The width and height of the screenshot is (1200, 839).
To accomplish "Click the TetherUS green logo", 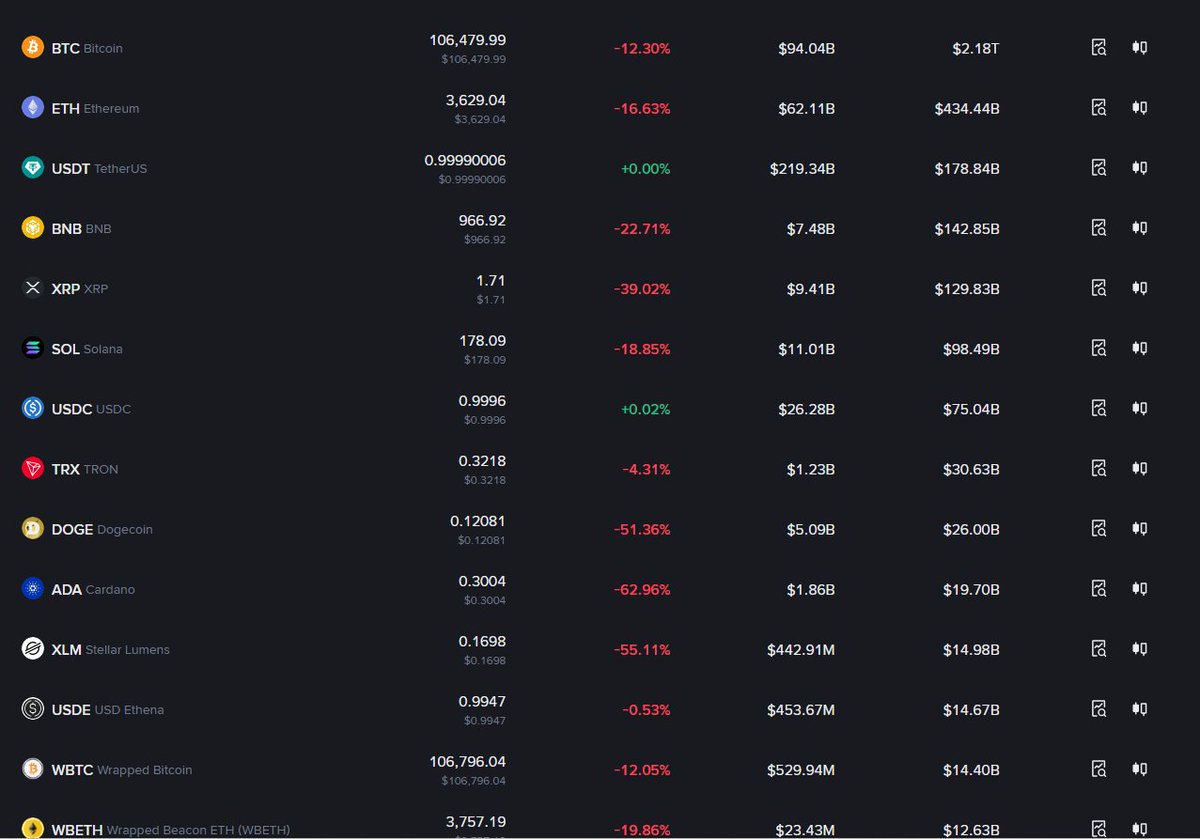I will pos(33,167).
